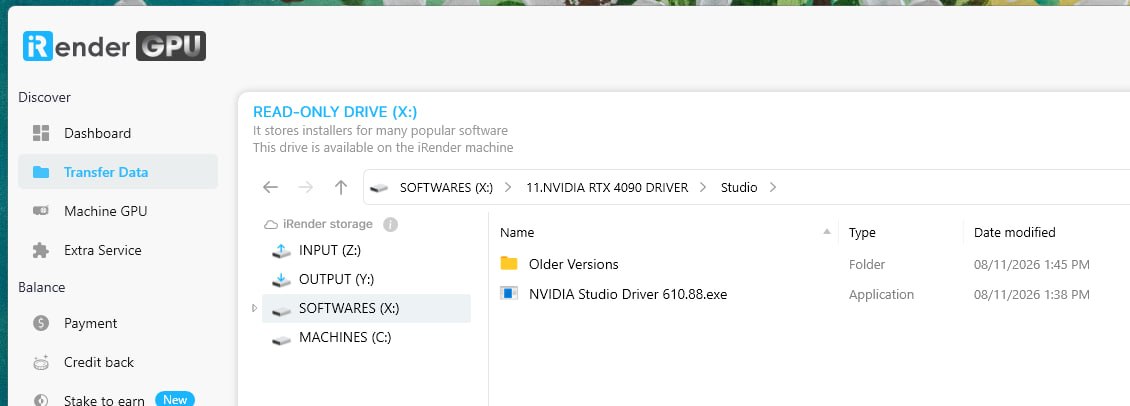Click the READ-ONLY DRIVE (X:) heading
This screenshot has height=406, width=1130.
coord(335,112)
